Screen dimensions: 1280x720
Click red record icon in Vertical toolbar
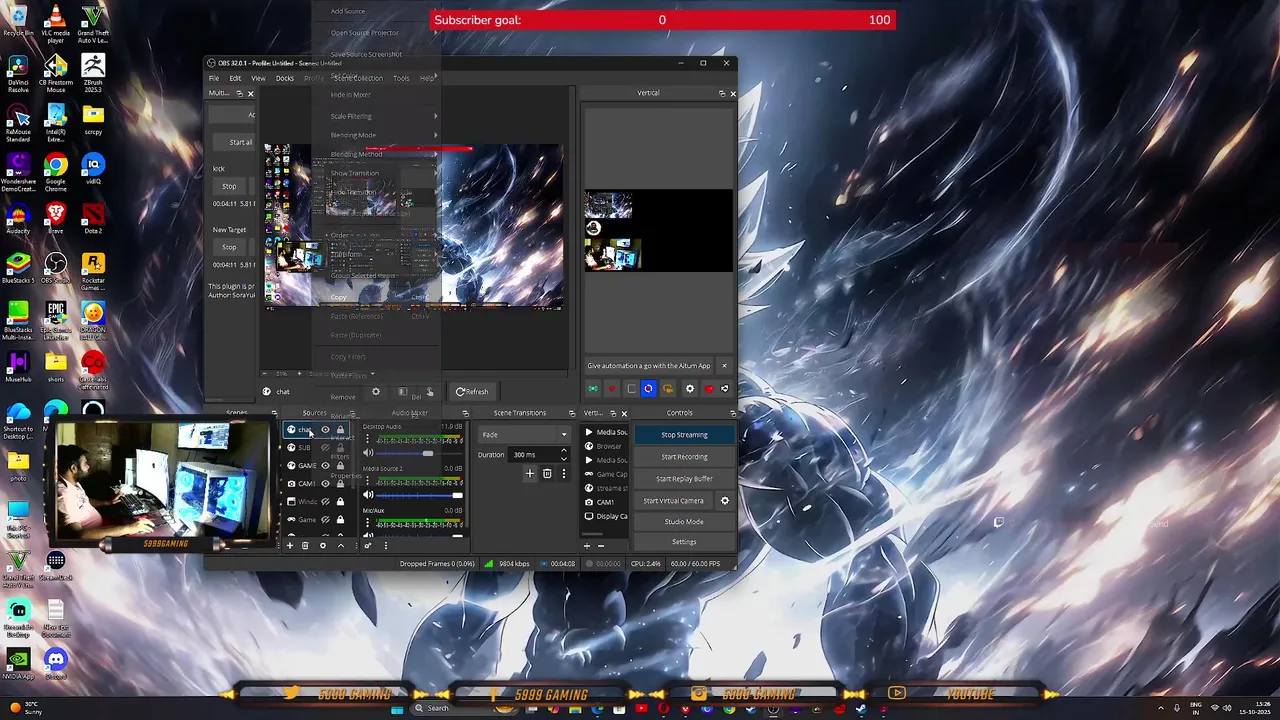pos(612,389)
